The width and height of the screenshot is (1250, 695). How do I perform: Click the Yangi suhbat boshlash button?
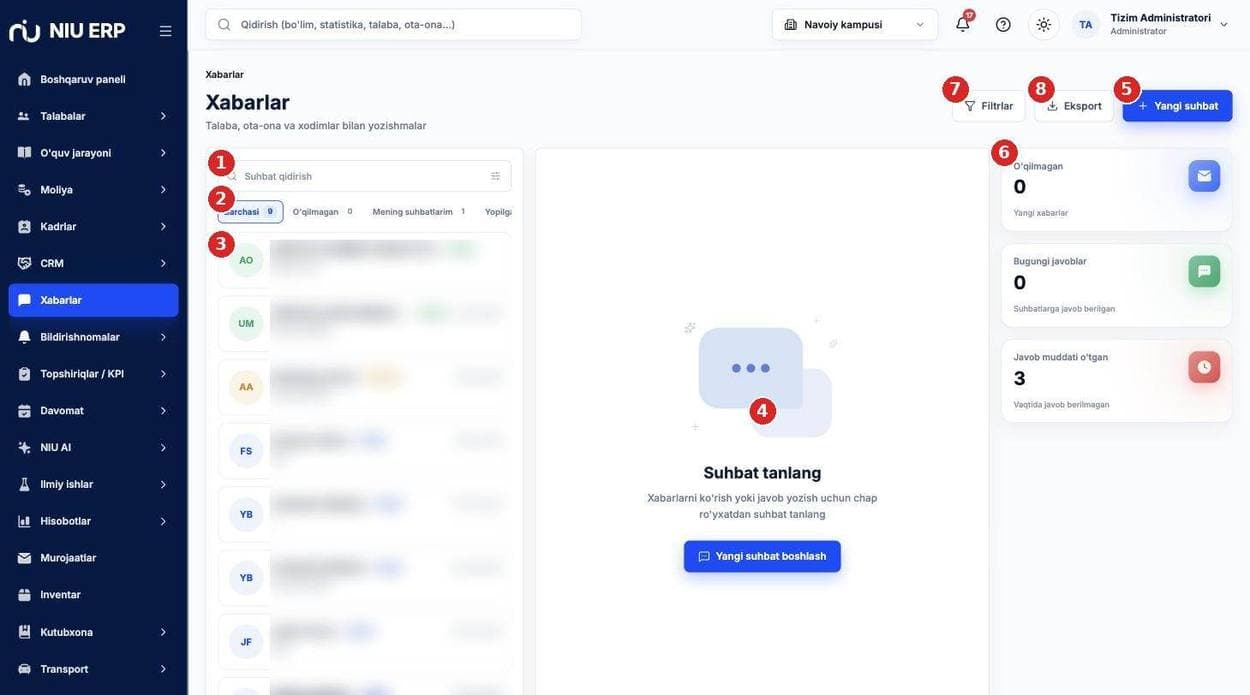pos(762,556)
